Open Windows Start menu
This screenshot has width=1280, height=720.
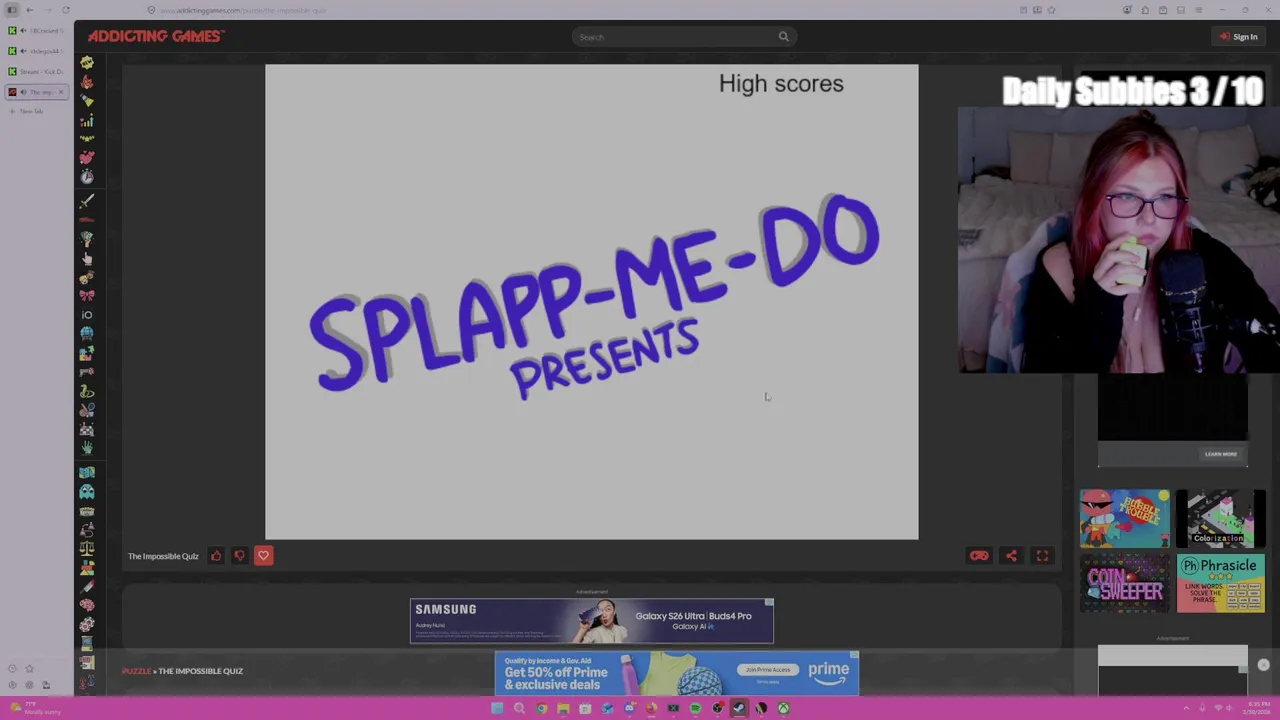[x=497, y=708]
